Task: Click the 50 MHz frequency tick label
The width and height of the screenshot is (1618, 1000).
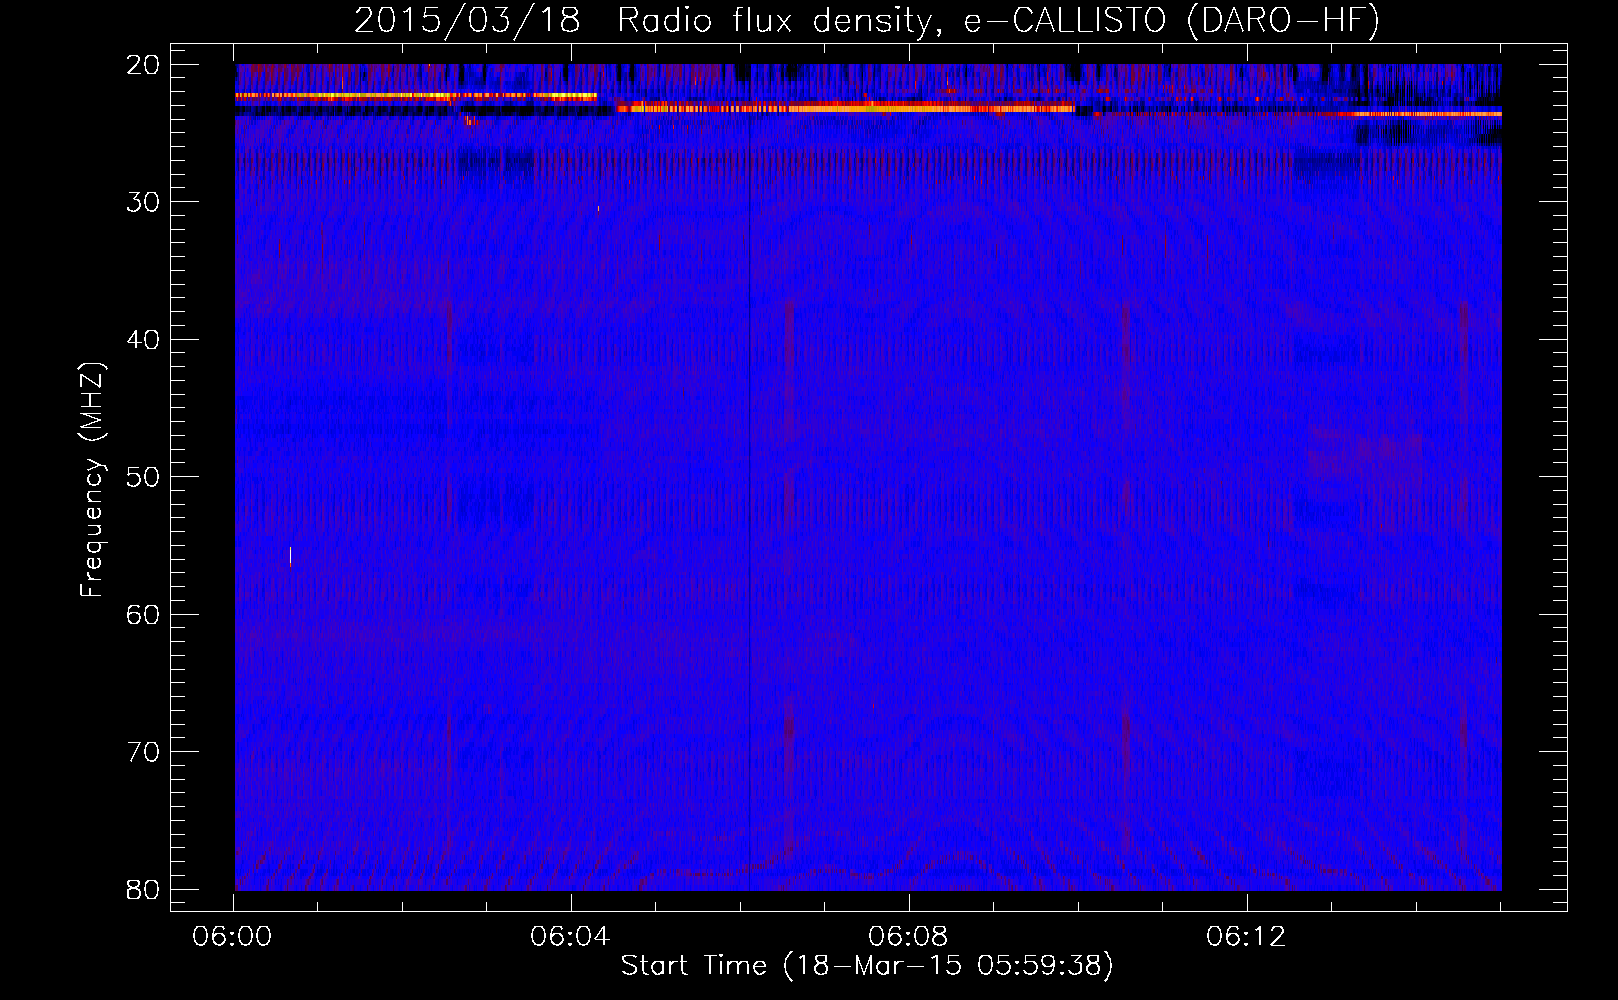Action: tap(144, 477)
